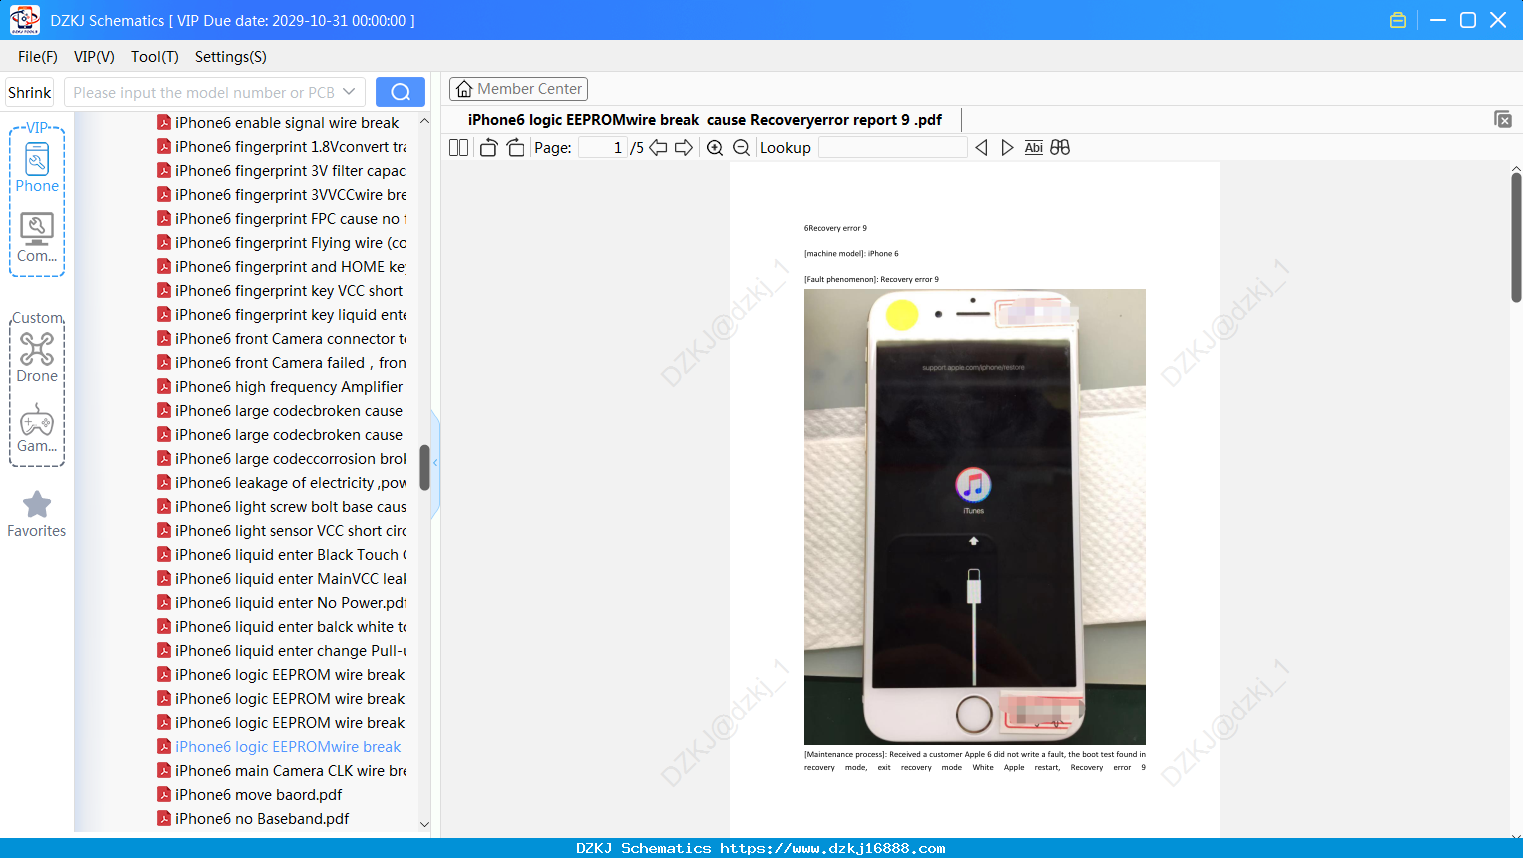Open Favorites from the sidebar
Image resolution: width=1523 pixels, height=858 pixels.
click(x=37, y=514)
